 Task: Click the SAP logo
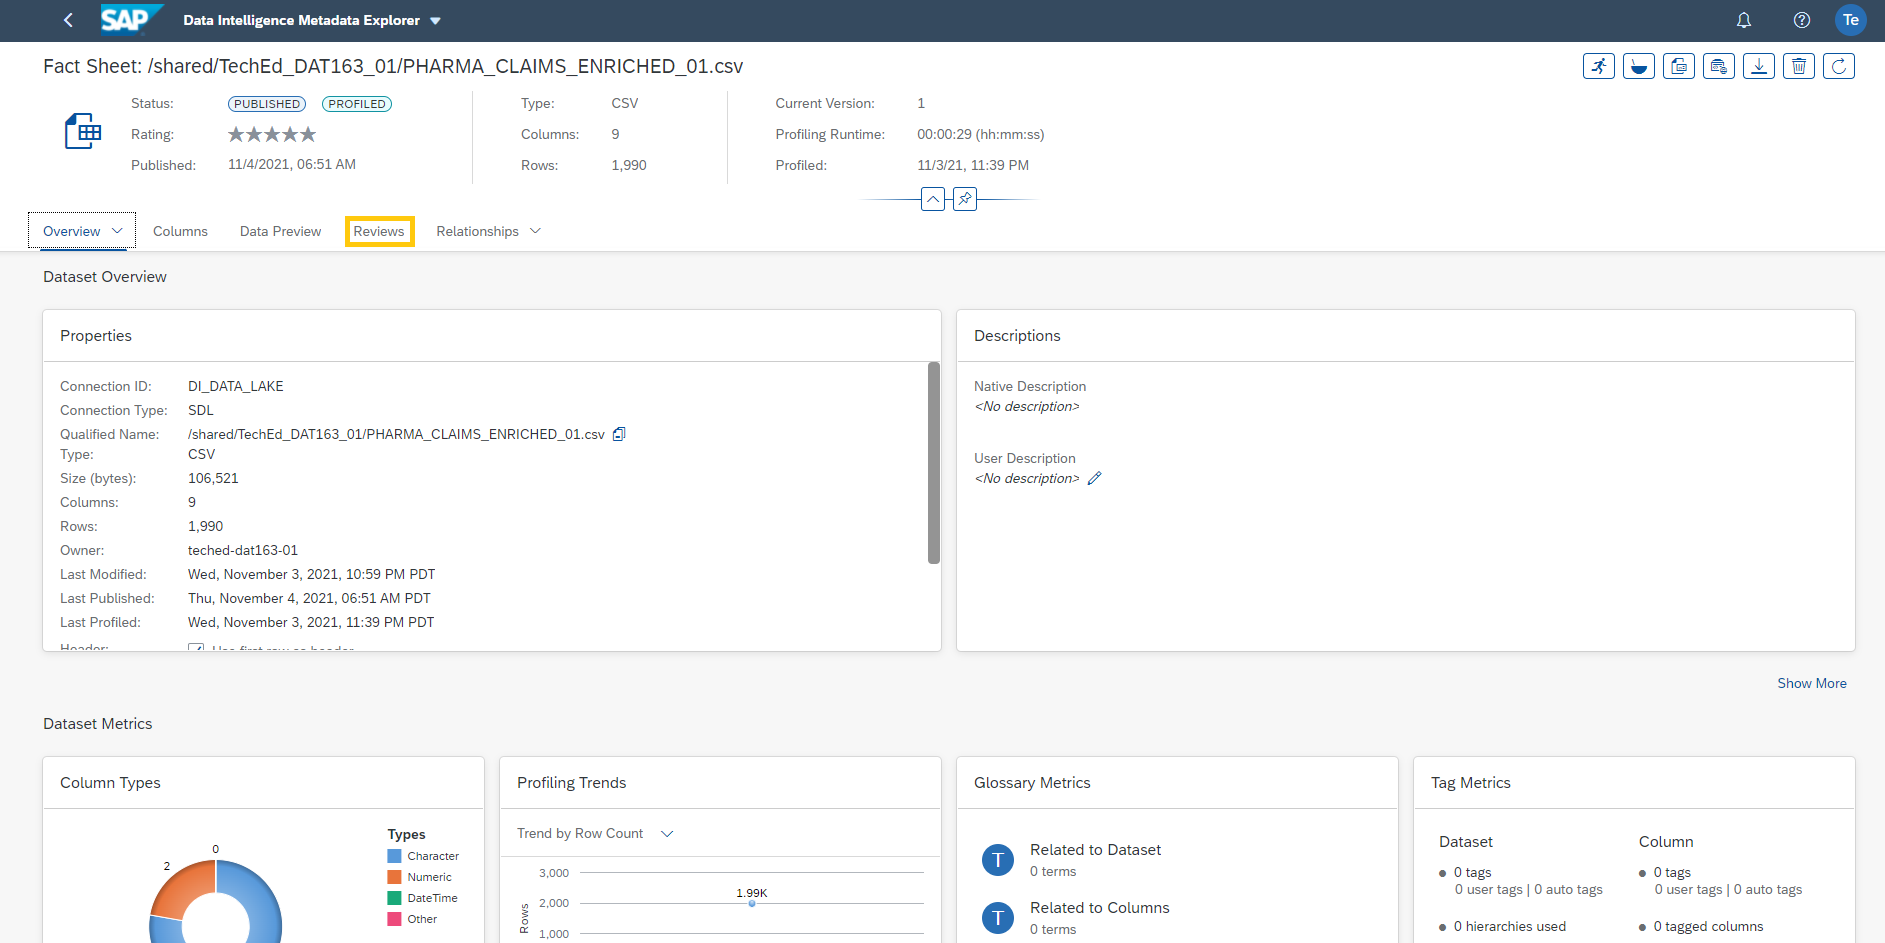click(131, 19)
